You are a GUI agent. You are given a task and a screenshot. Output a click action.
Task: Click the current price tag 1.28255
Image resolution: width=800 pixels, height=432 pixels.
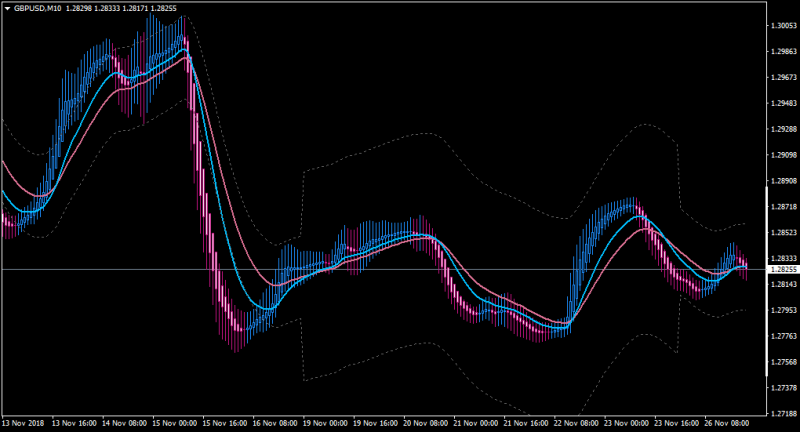783,269
